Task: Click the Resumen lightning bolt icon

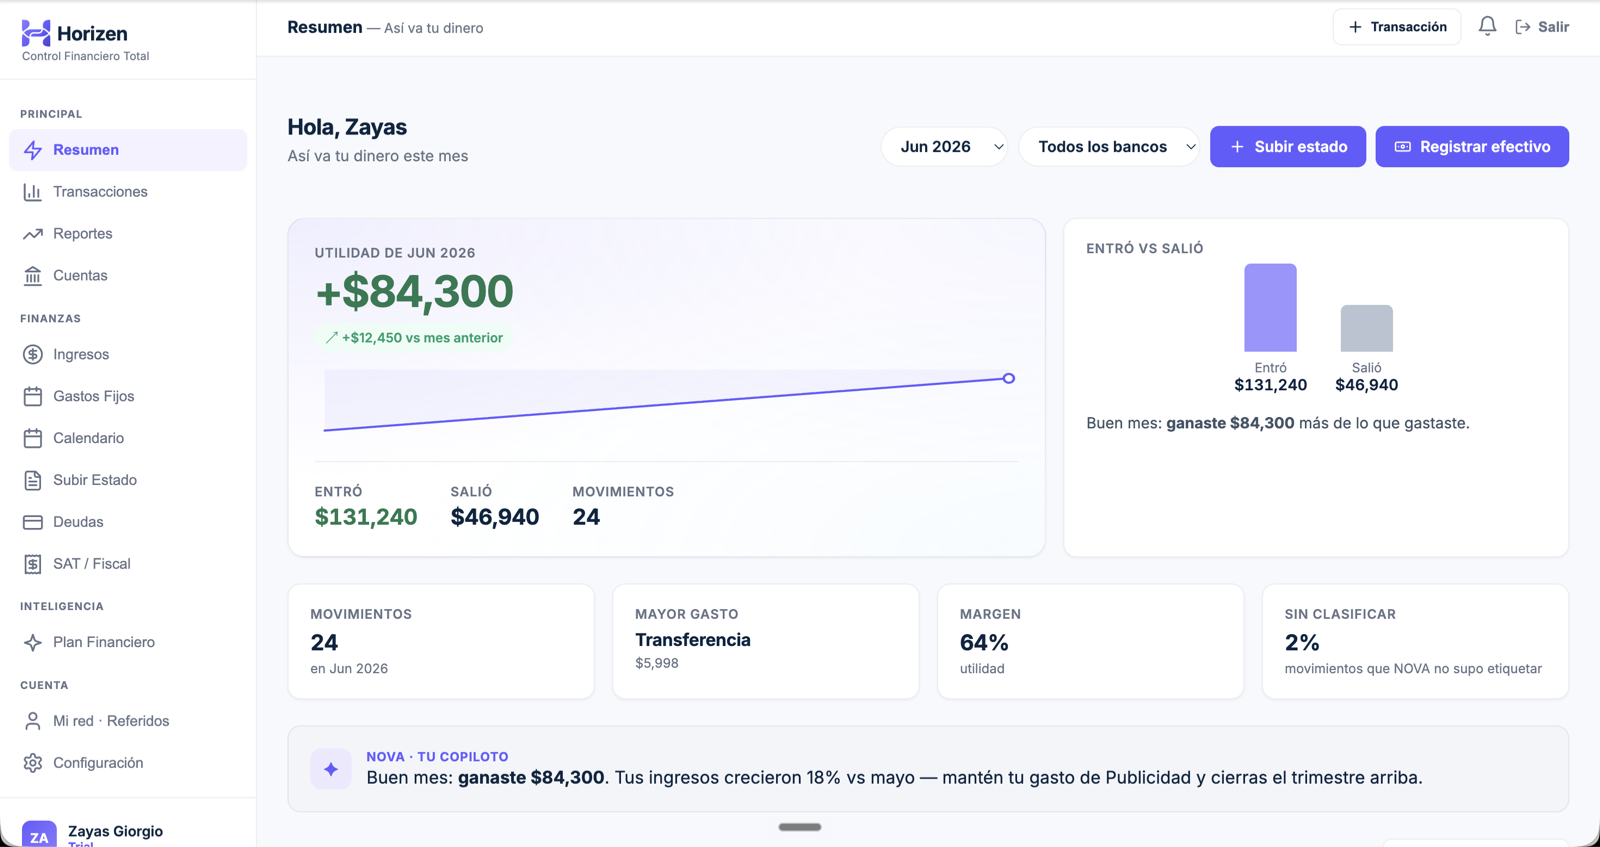Action: coord(33,150)
